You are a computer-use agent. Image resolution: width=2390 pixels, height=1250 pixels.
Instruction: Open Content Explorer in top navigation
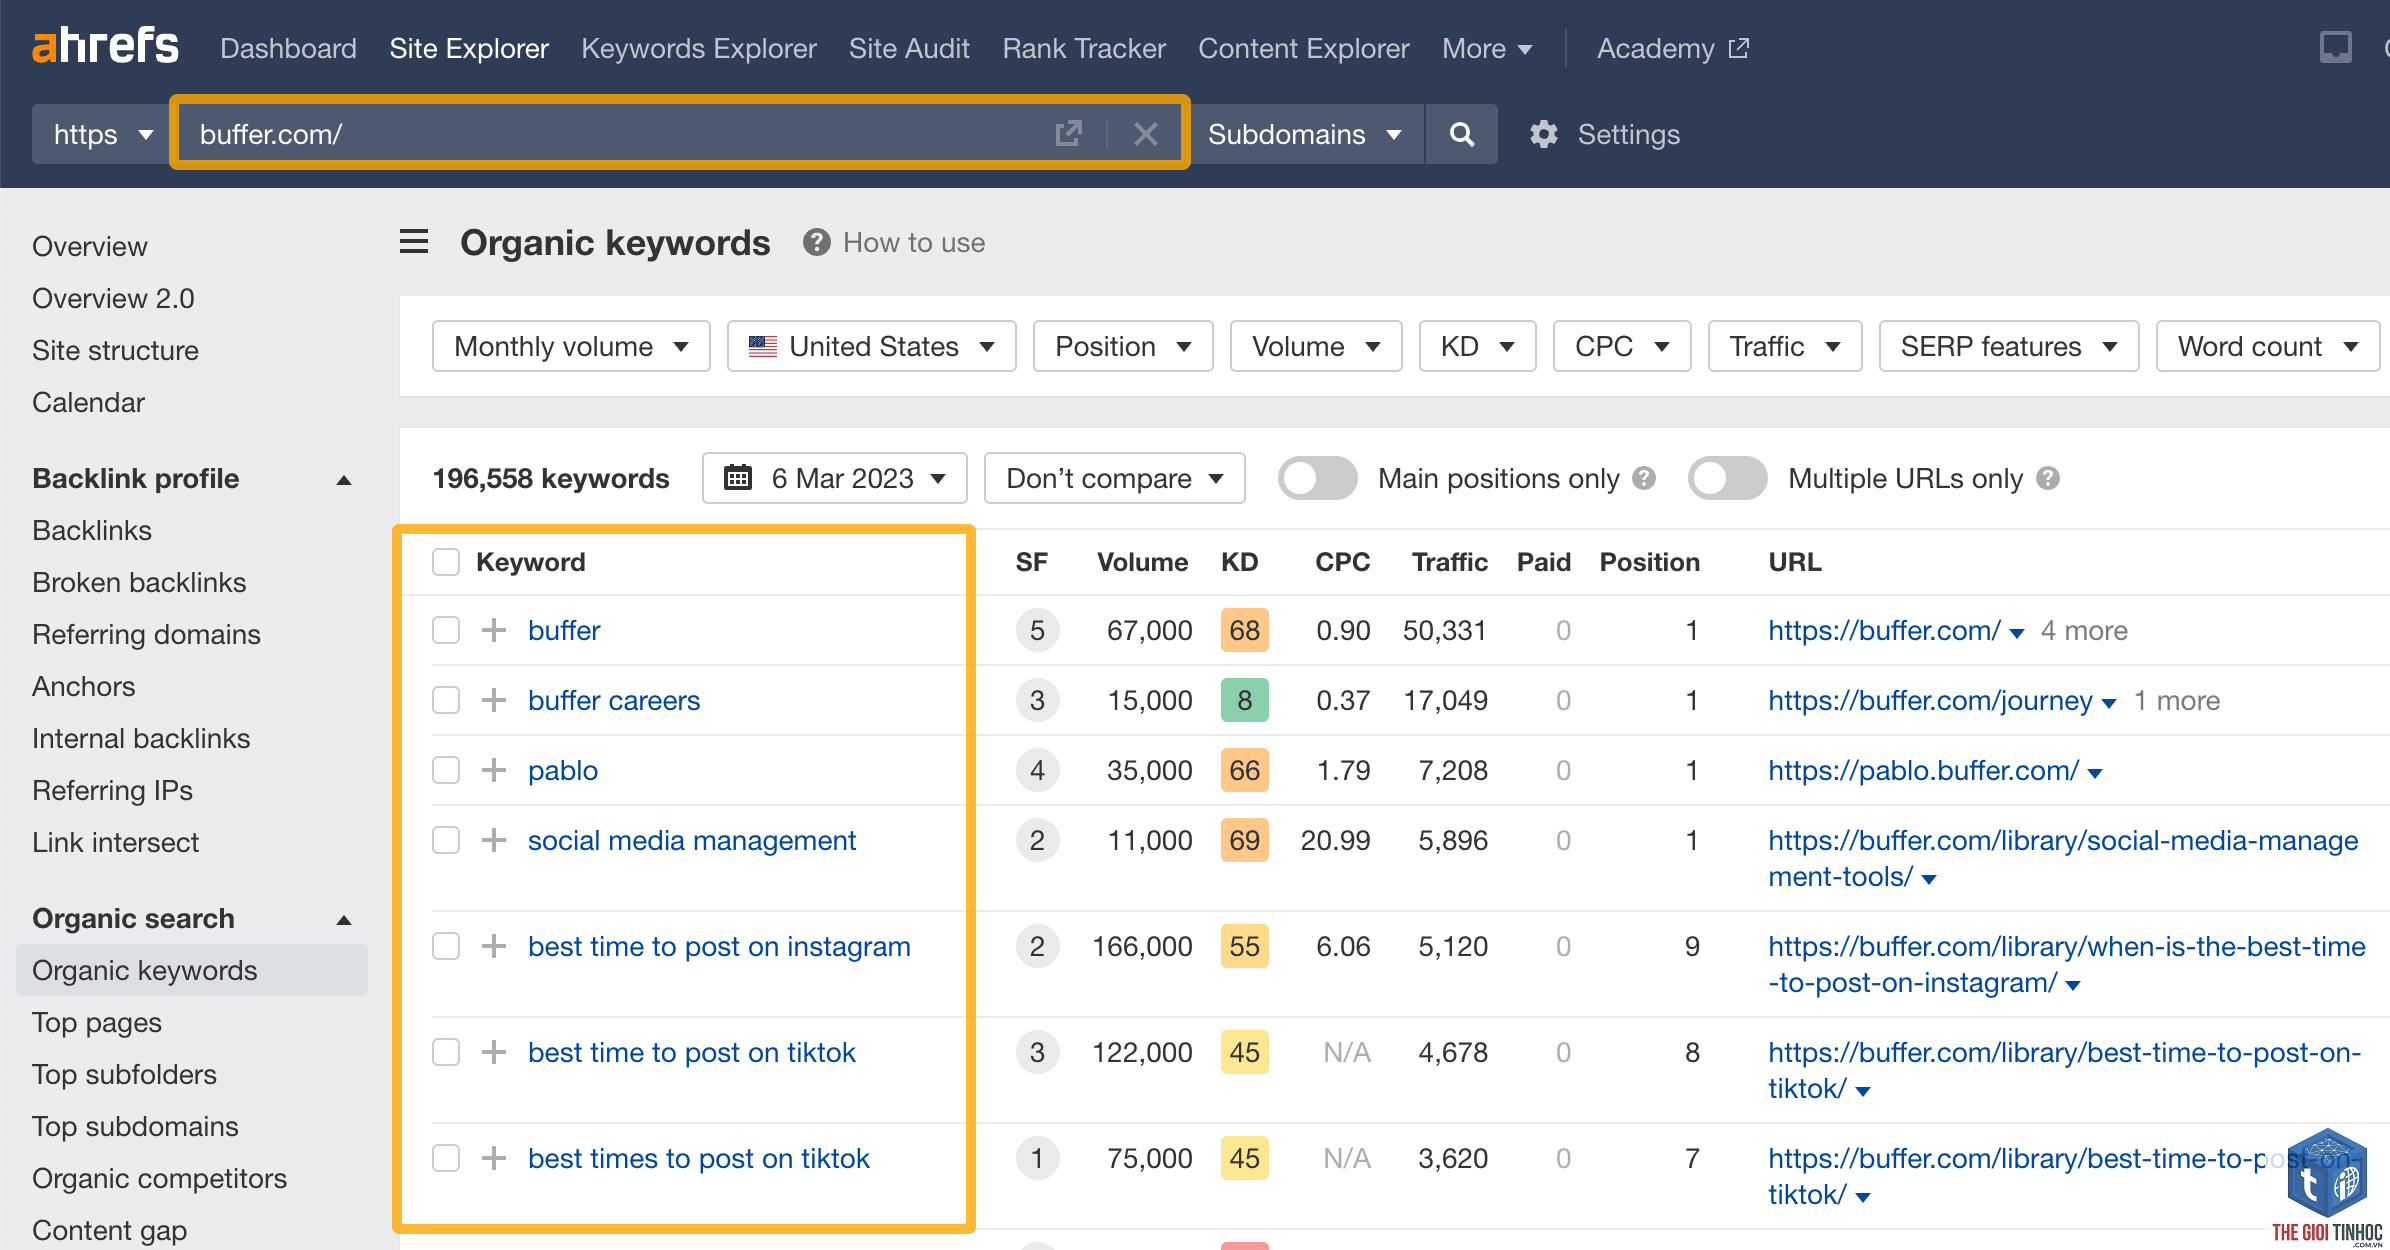(x=1304, y=48)
